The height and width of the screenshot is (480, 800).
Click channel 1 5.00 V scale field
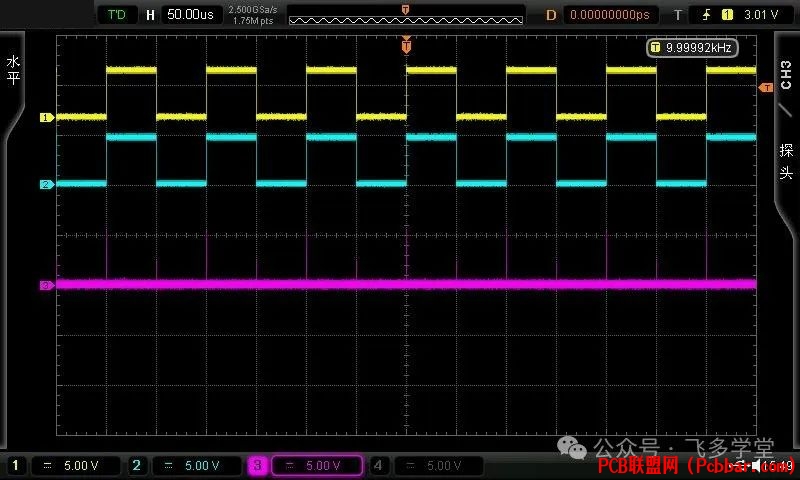point(76,465)
